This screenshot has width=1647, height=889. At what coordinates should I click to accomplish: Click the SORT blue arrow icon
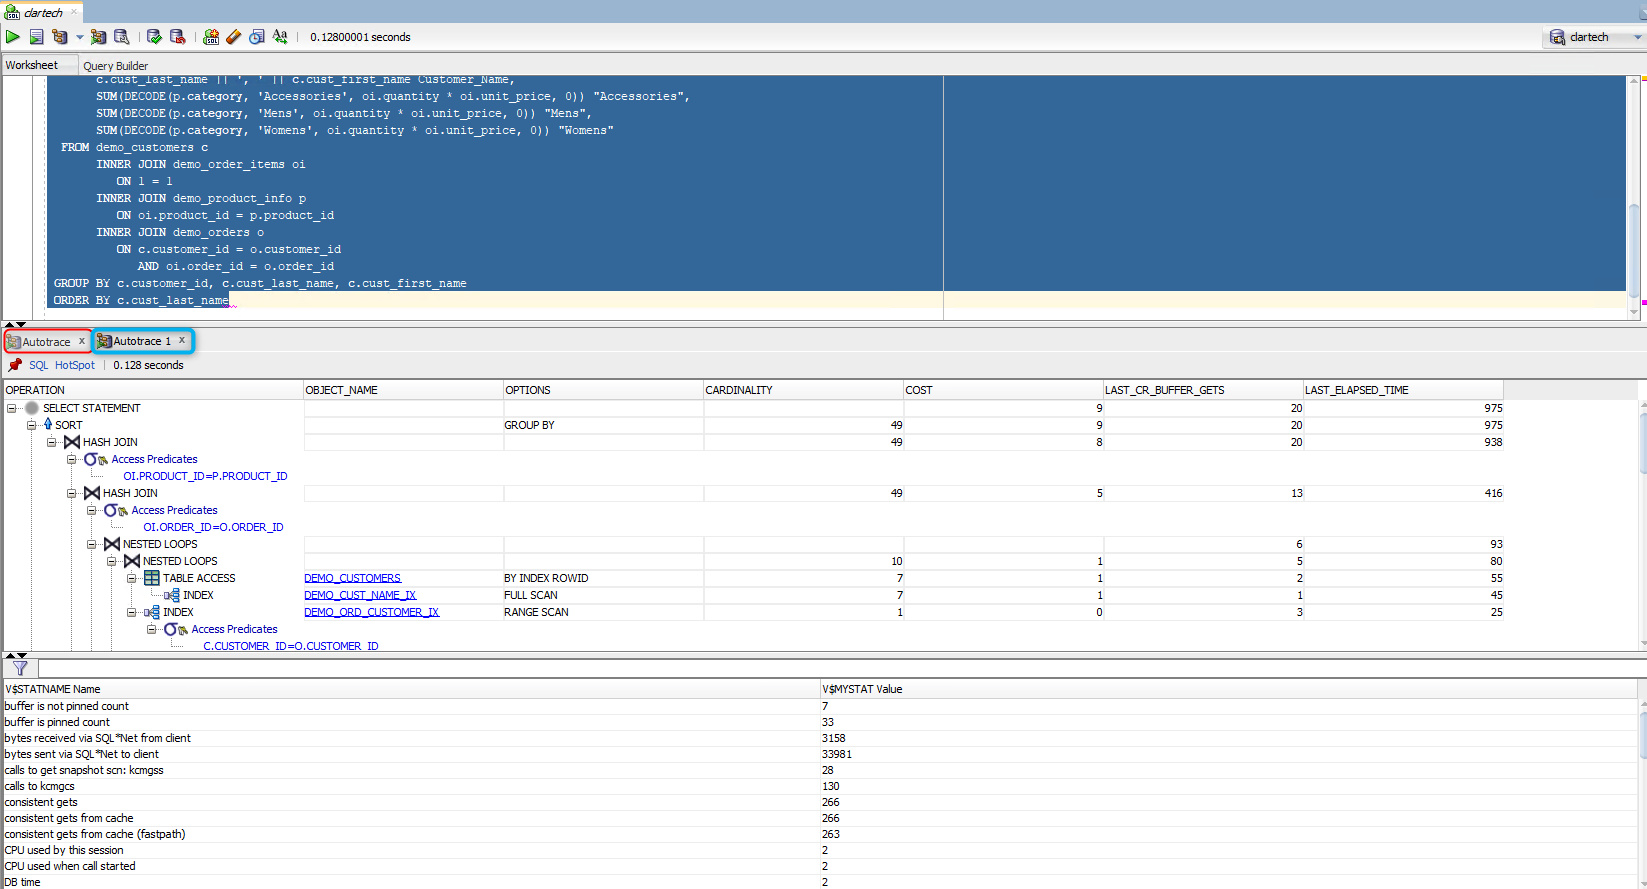click(x=48, y=425)
